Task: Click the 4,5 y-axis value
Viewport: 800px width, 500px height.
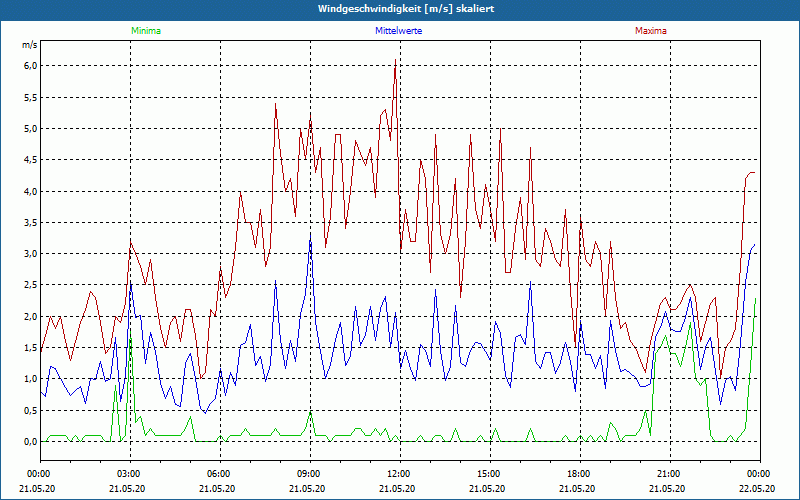Action: 29,160
